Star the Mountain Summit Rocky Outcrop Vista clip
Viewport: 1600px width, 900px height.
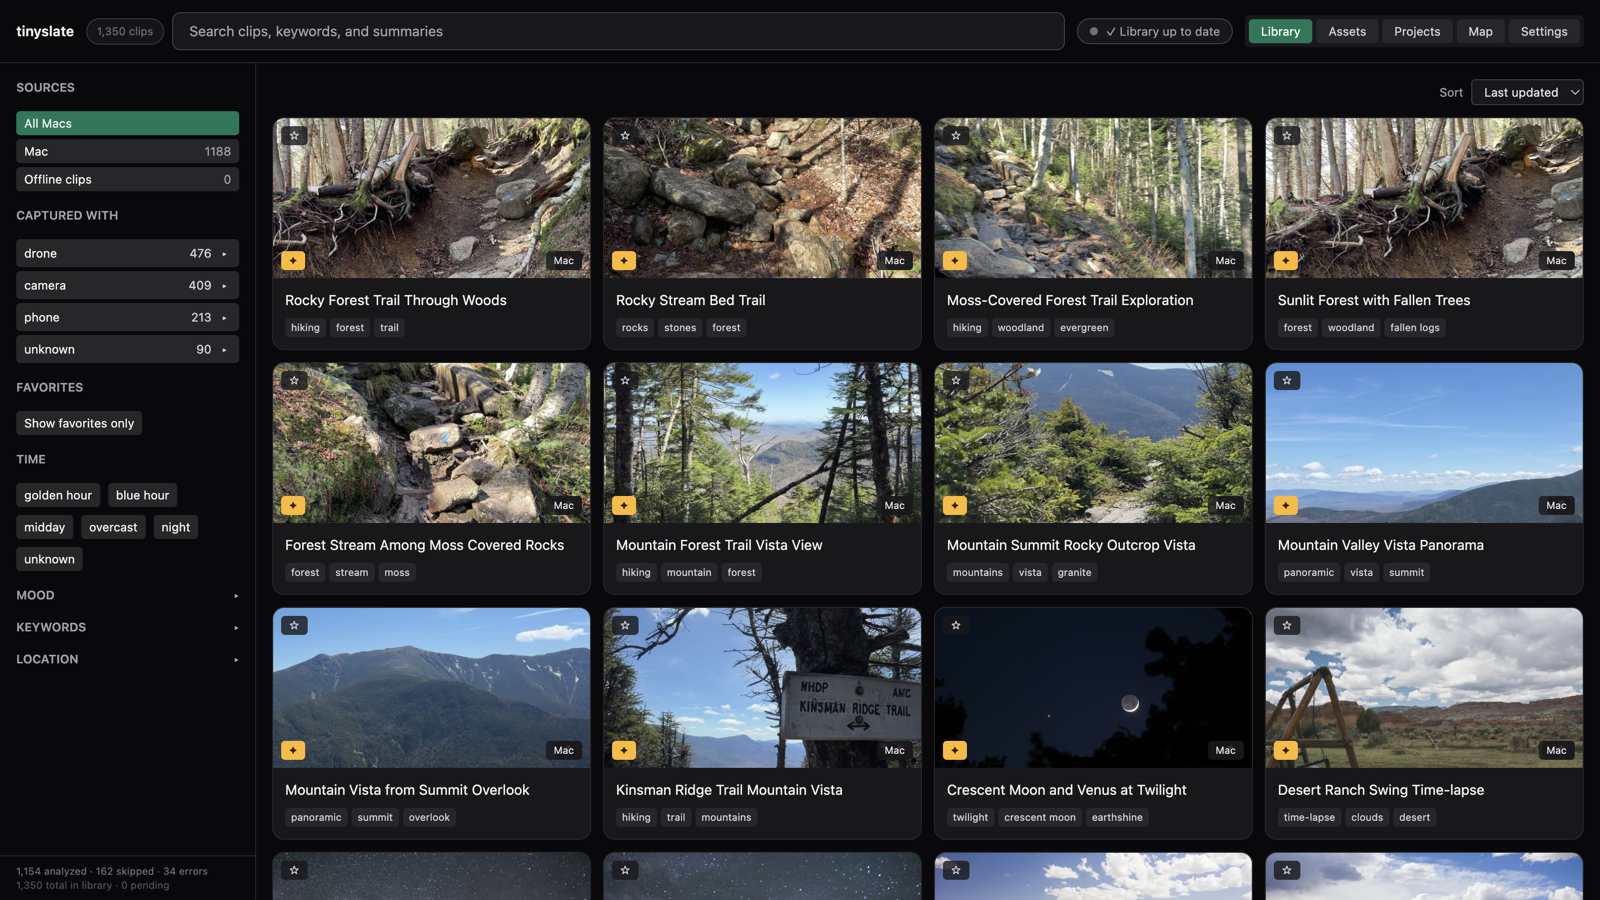click(956, 381)
